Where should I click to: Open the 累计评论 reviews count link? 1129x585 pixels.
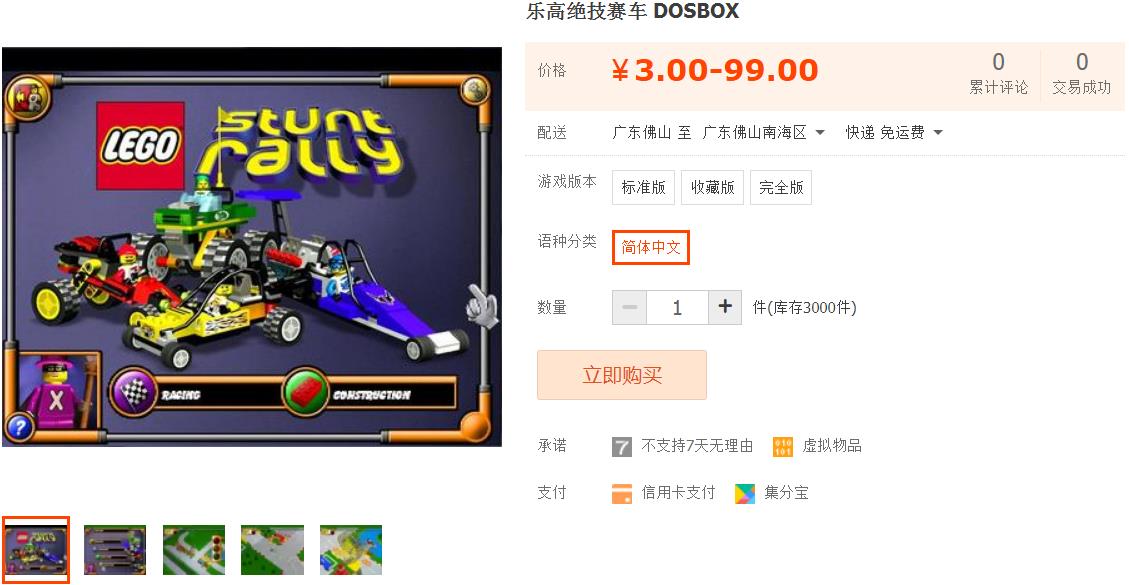(998, 73)
